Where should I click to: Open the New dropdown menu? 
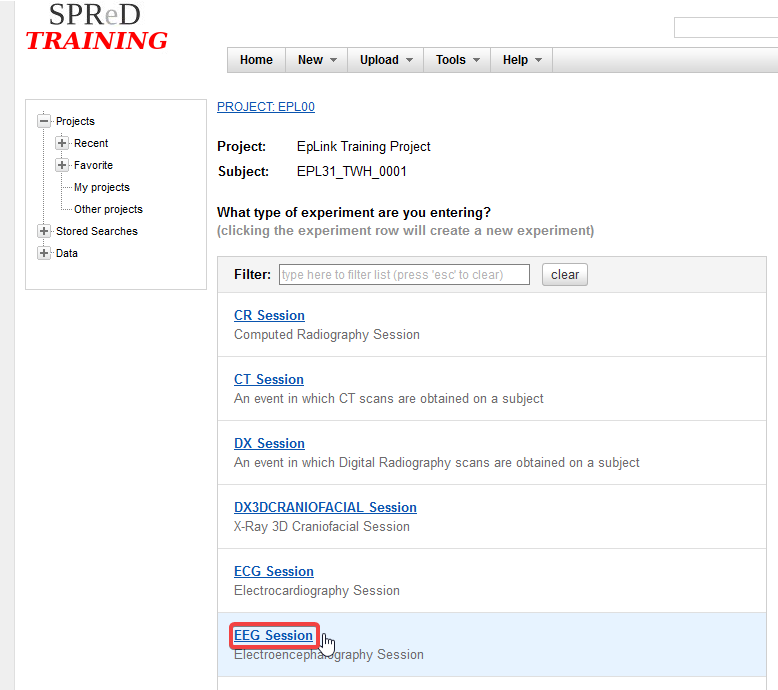(317, 60)
